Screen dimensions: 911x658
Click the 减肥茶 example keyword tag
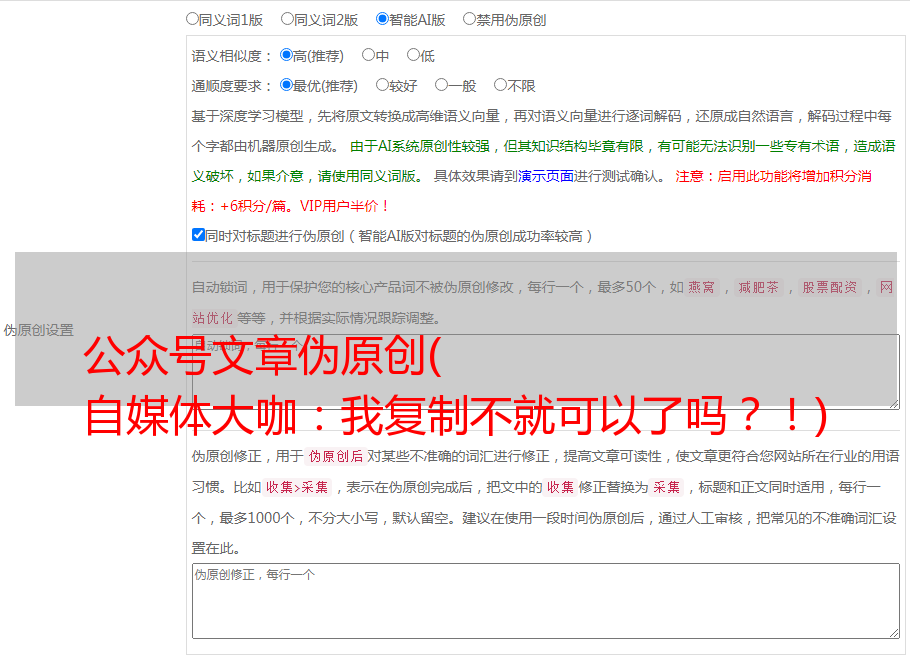click(759, 287)
